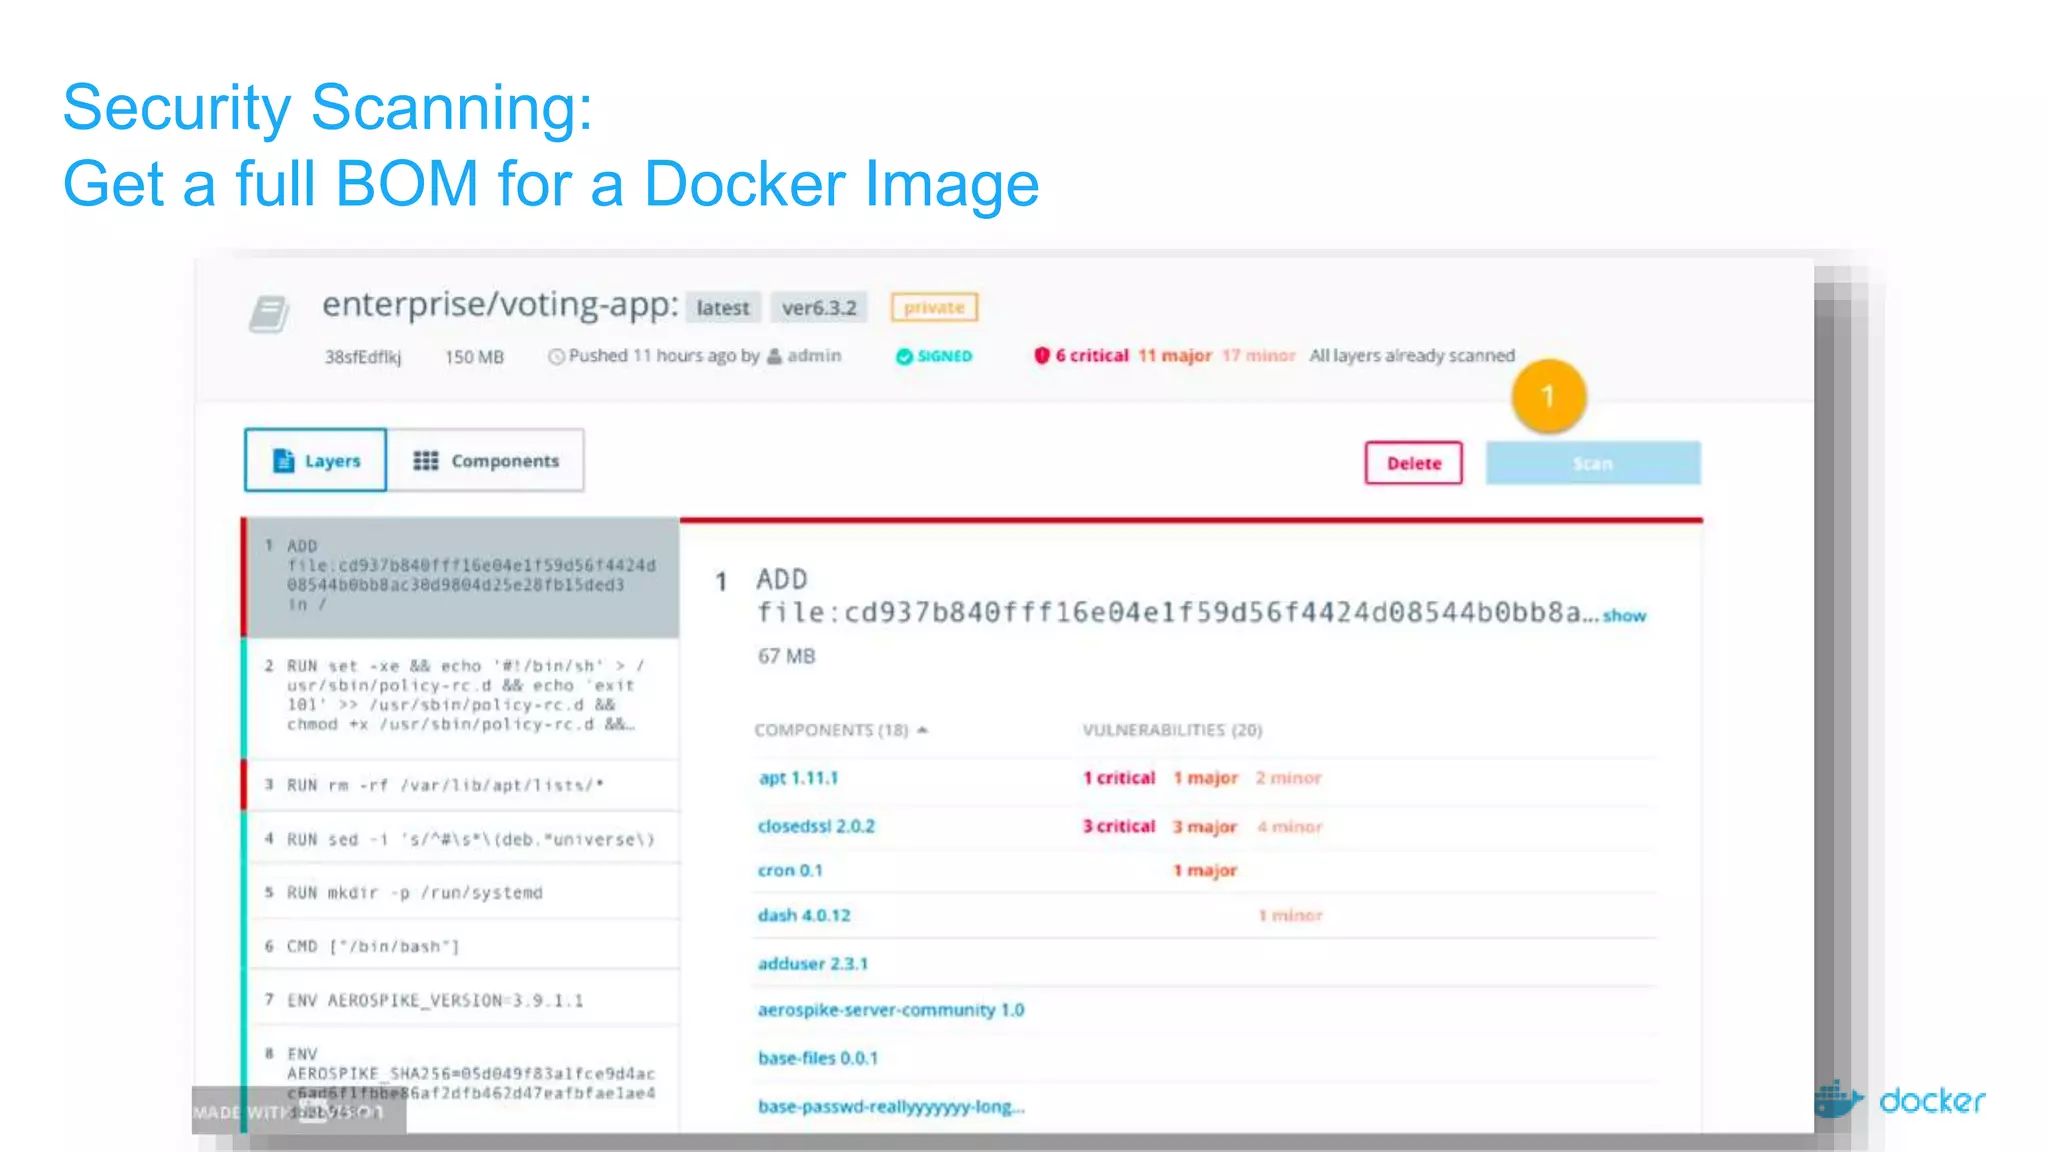Open the aerospike-server-community 1.0 component
Viewport: 2048px width, 1152px height.
tap(891, 1010)
